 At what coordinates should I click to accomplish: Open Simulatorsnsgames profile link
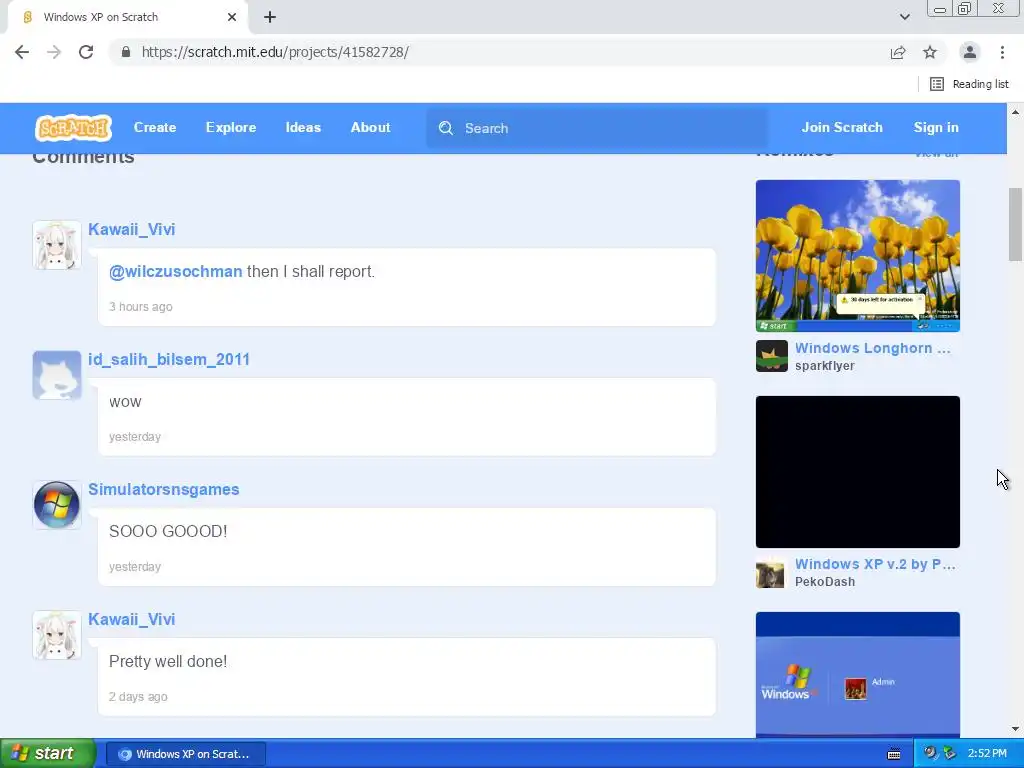pos(163,489)
